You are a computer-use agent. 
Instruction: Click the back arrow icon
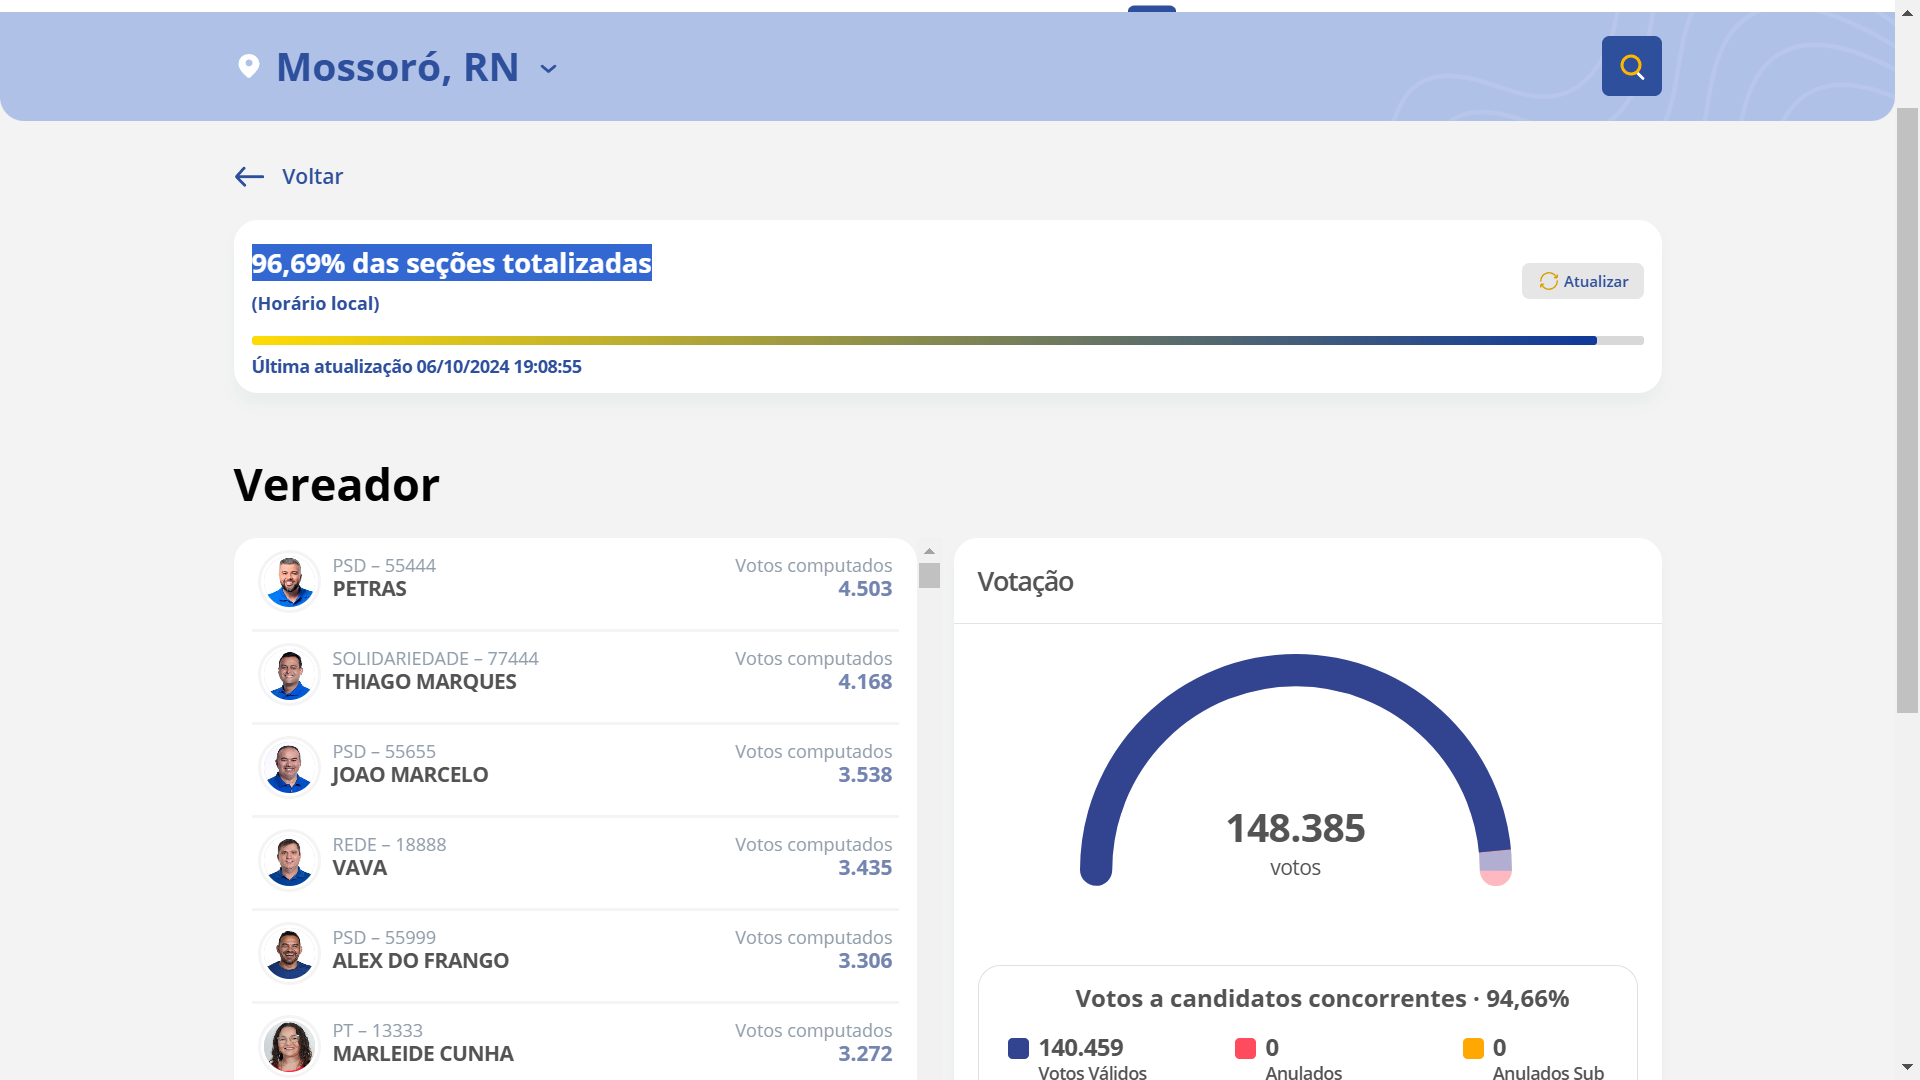pyautogui.click(x=249, y=177)
